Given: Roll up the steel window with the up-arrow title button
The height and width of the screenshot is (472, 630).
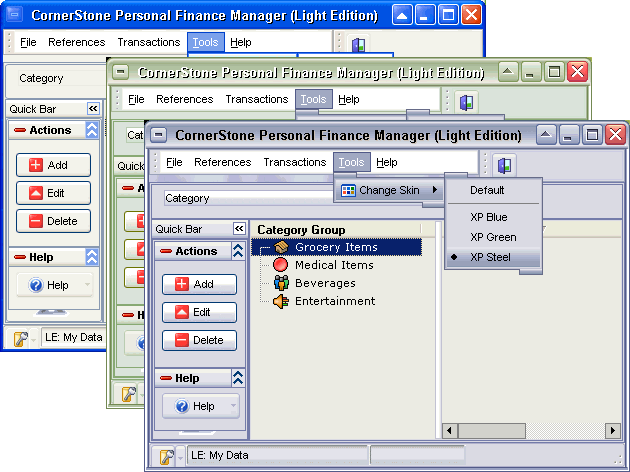Looking at the screenshot, I should (546, 134).
